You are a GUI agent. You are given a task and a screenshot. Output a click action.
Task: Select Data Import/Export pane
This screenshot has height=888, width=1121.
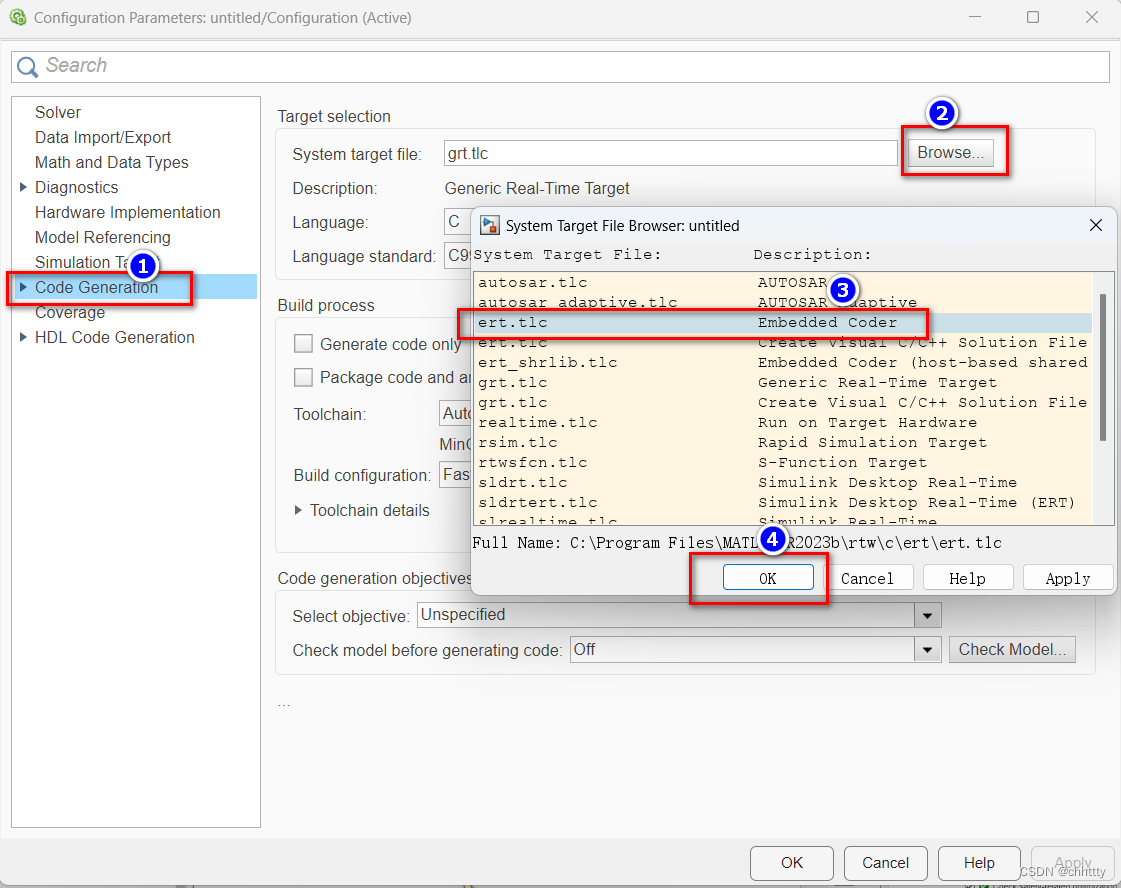103,137
